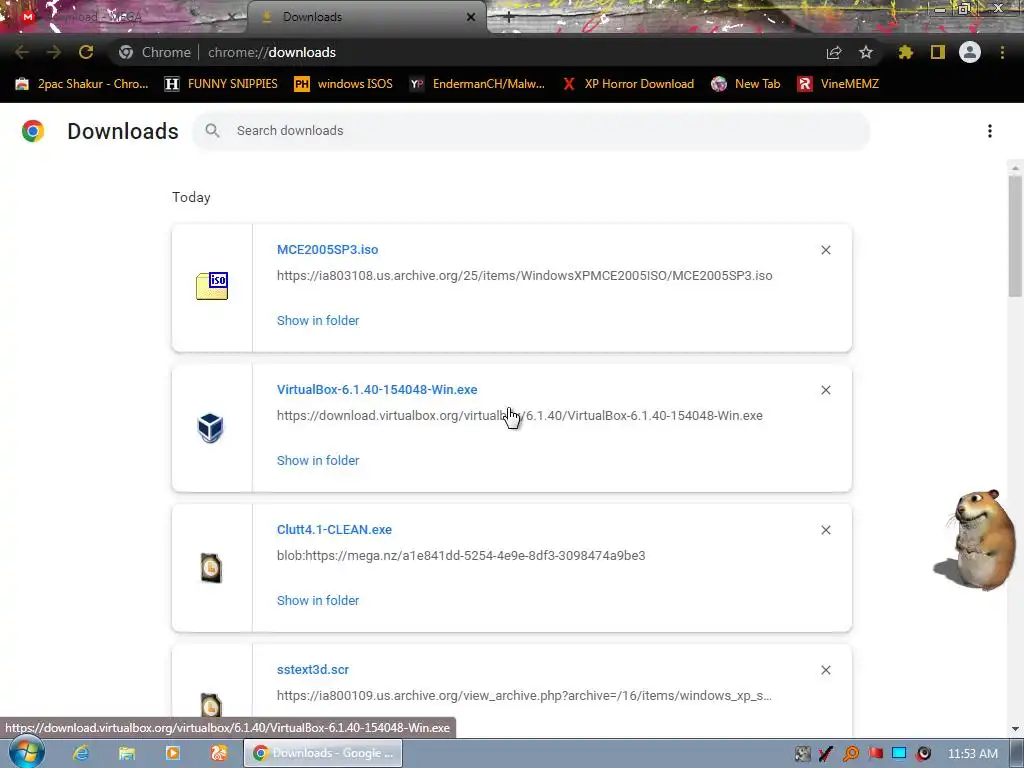This screenshot has height=768, width=1024.
Task: Open the XP Horror Download bookmark
Action: [628, 84]
